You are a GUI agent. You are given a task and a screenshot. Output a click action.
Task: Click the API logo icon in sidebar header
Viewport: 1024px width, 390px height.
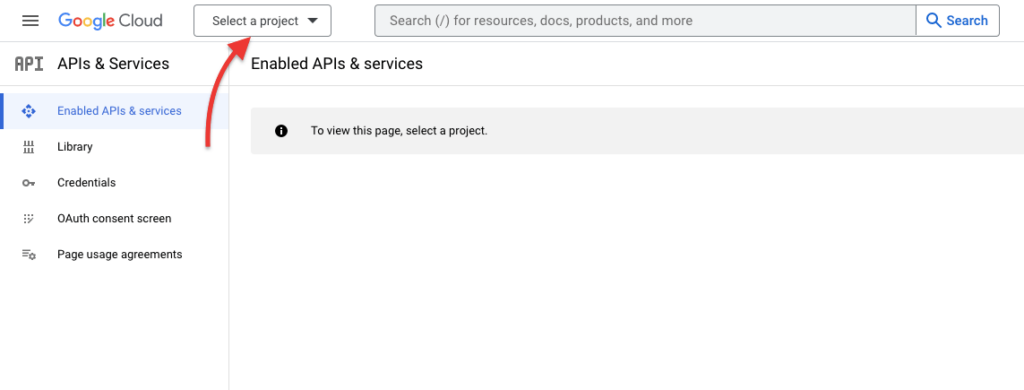pyautogui.click(x=29, y=63)
